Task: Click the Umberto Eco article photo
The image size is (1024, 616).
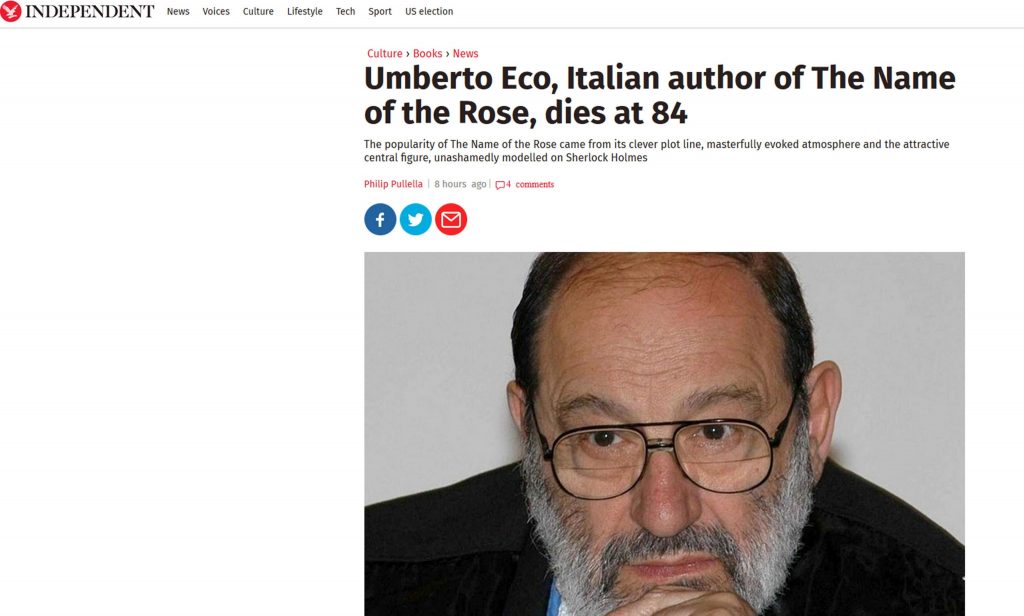Action: click(x=664, y=434)
